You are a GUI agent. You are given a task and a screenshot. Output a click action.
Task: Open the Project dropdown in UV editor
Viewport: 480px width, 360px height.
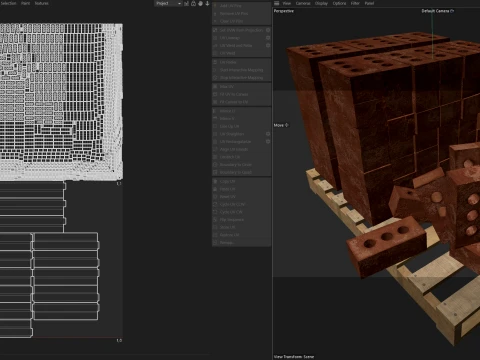coord(168,3)
